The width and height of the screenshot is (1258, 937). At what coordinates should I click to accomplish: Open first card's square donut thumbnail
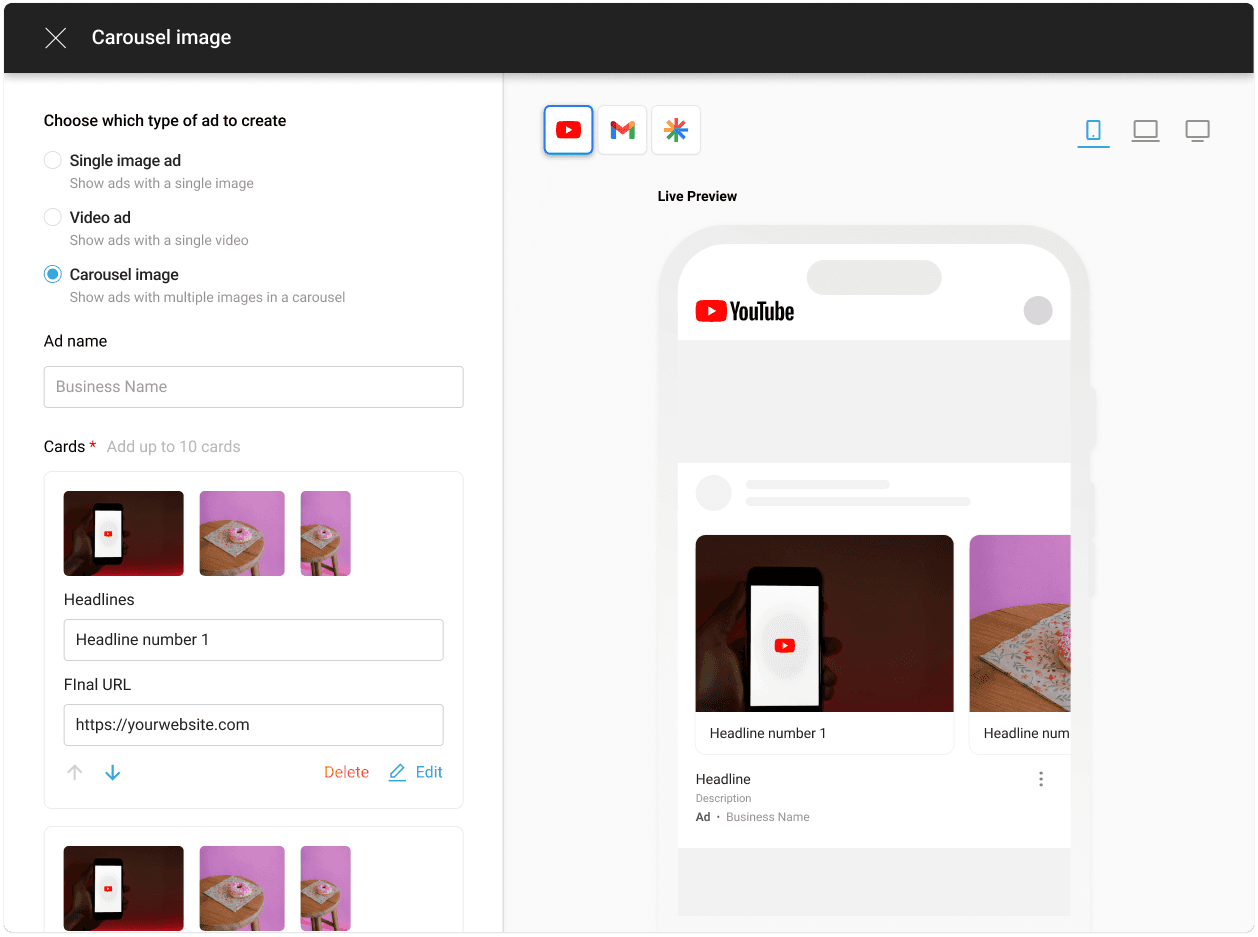pyautogui.click(x=242, y=533)
